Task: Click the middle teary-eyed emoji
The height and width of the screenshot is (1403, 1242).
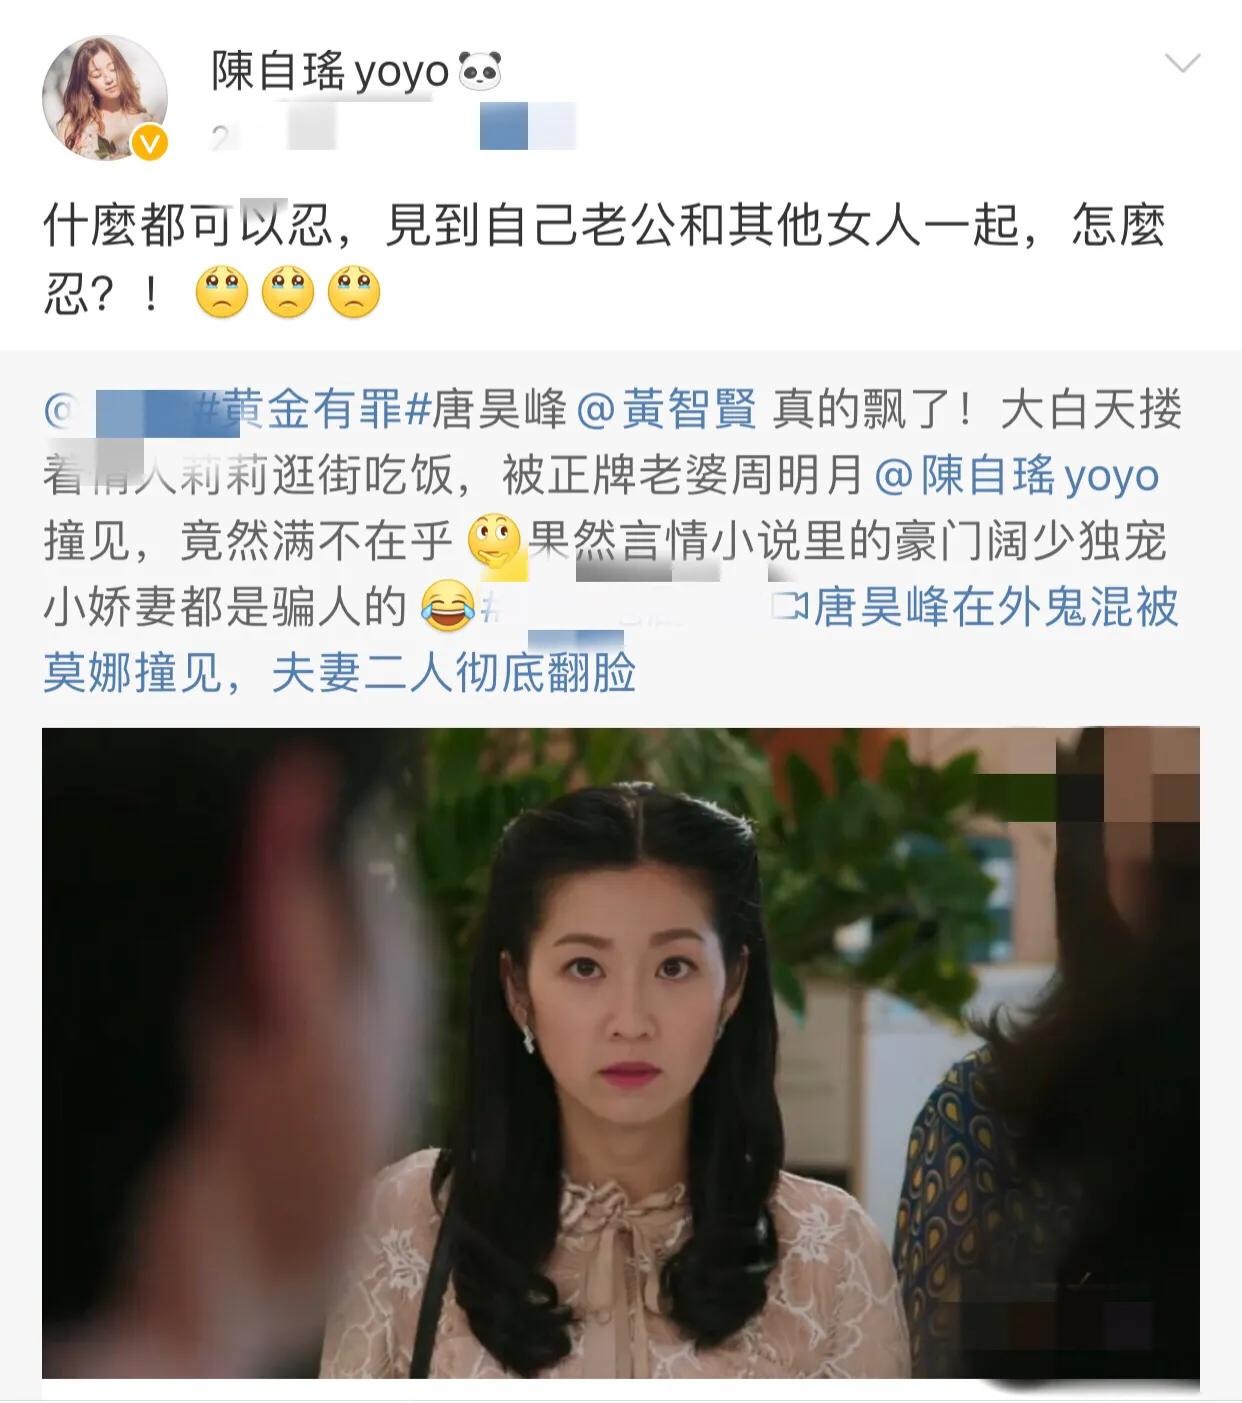Action: tap(288, 292)
